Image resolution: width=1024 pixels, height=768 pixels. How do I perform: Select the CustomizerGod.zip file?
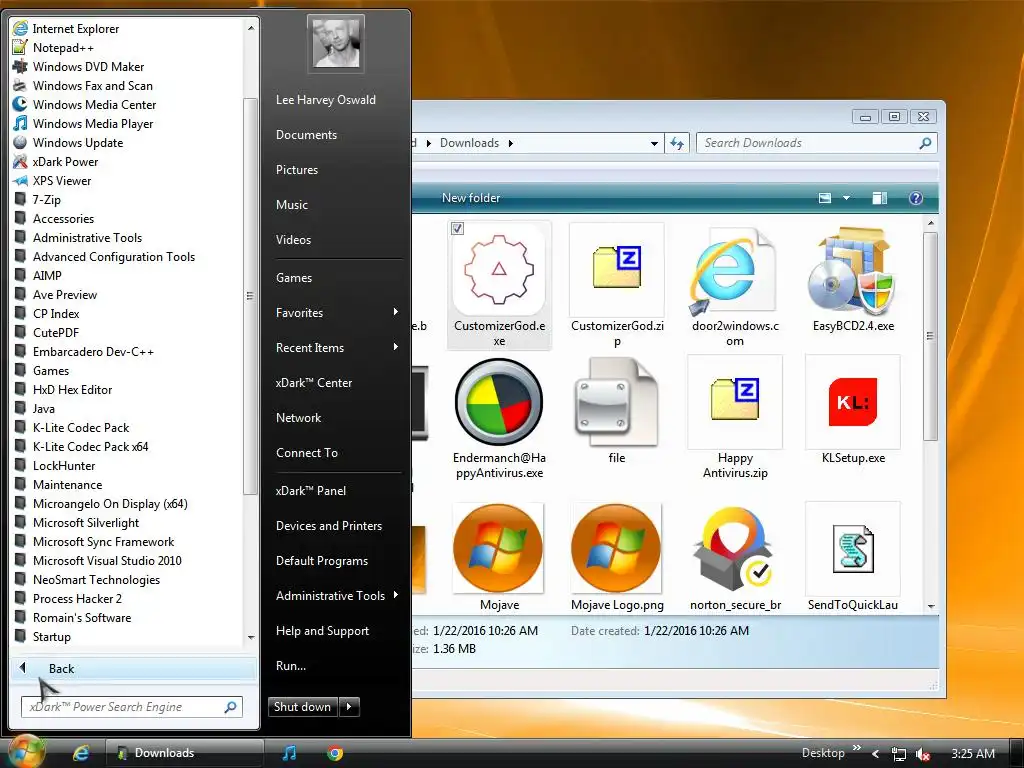coord(616,285)
